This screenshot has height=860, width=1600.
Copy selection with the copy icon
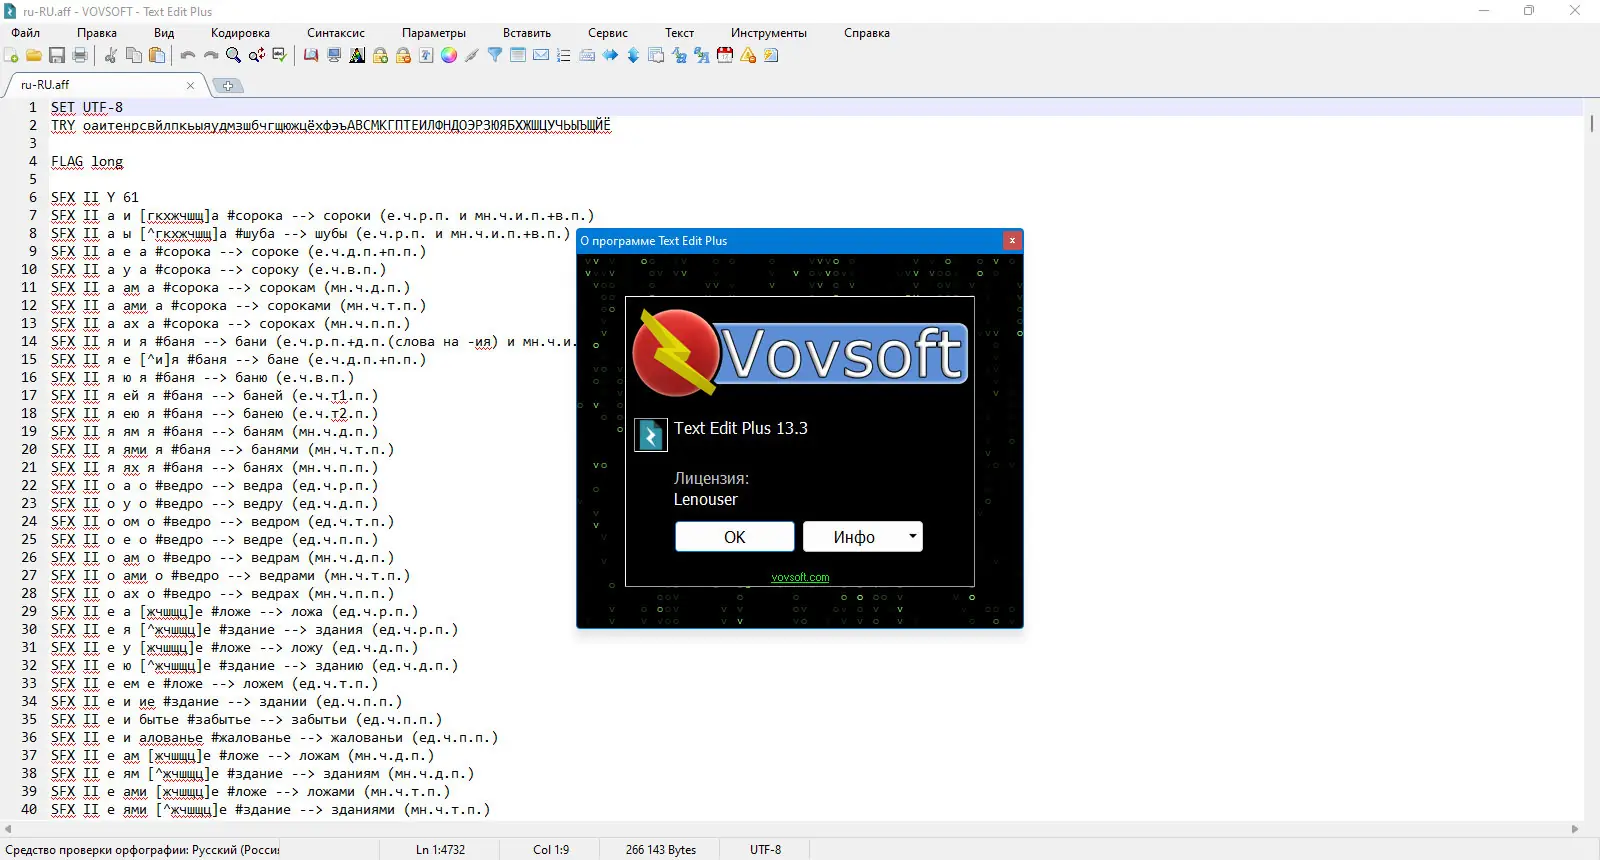(x=134, y=56)
